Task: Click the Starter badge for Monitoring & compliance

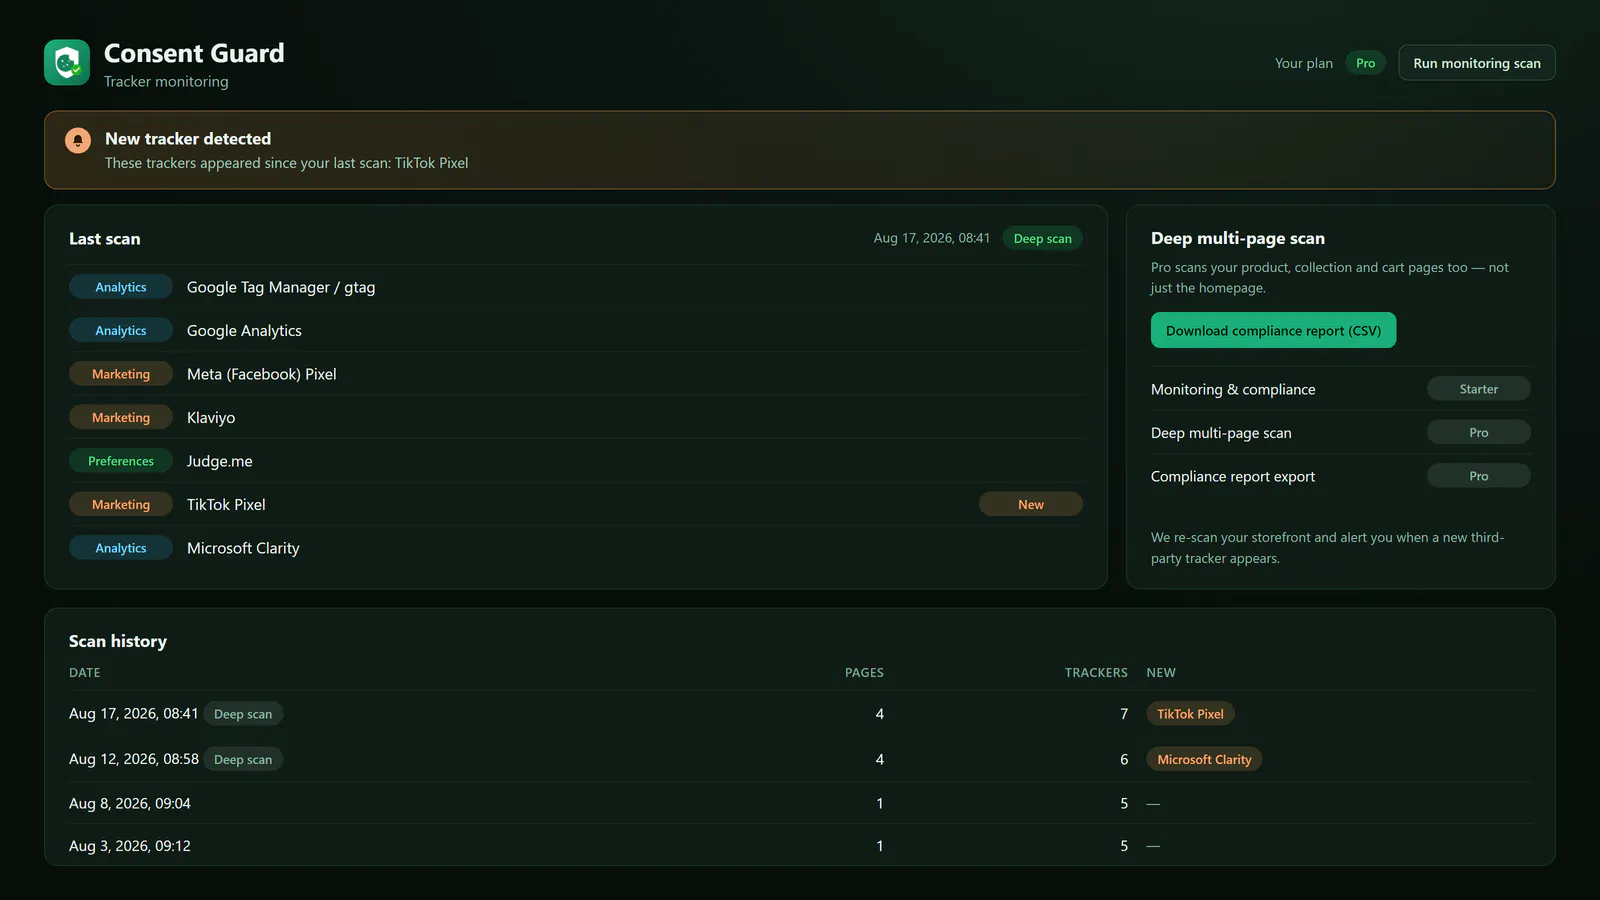Action: coord(1479,389)
